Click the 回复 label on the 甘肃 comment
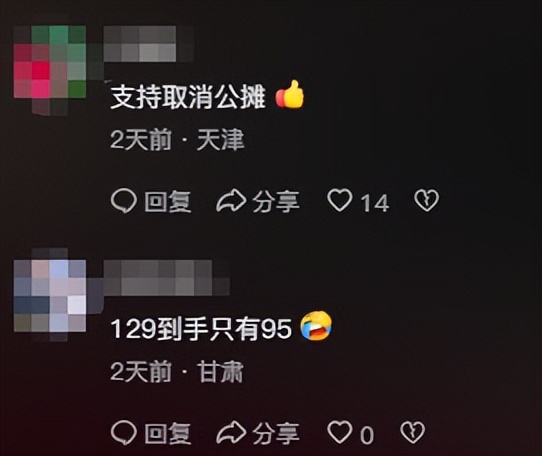Image resolution: width=542 pixels, height=456 pixels. point(168,433)
